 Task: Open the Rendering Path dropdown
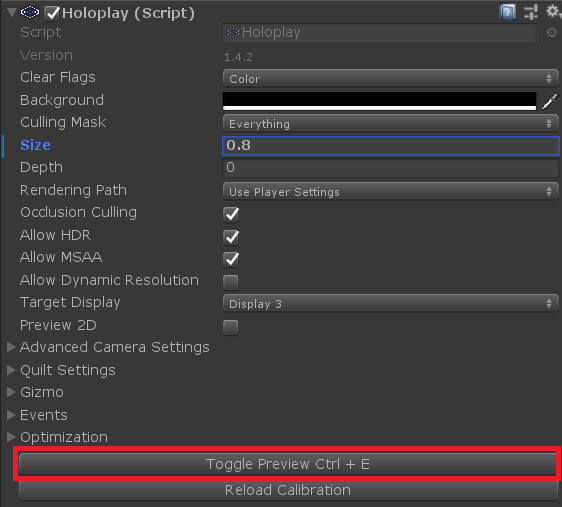tap(390, 191)
